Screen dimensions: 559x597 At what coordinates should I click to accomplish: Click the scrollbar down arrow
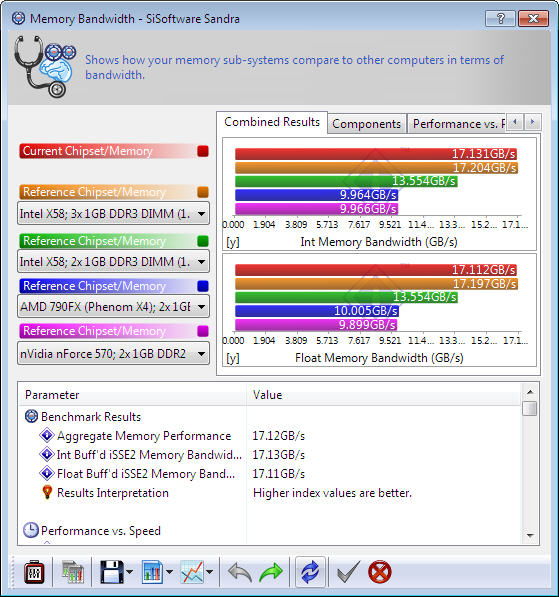[530, 535]
